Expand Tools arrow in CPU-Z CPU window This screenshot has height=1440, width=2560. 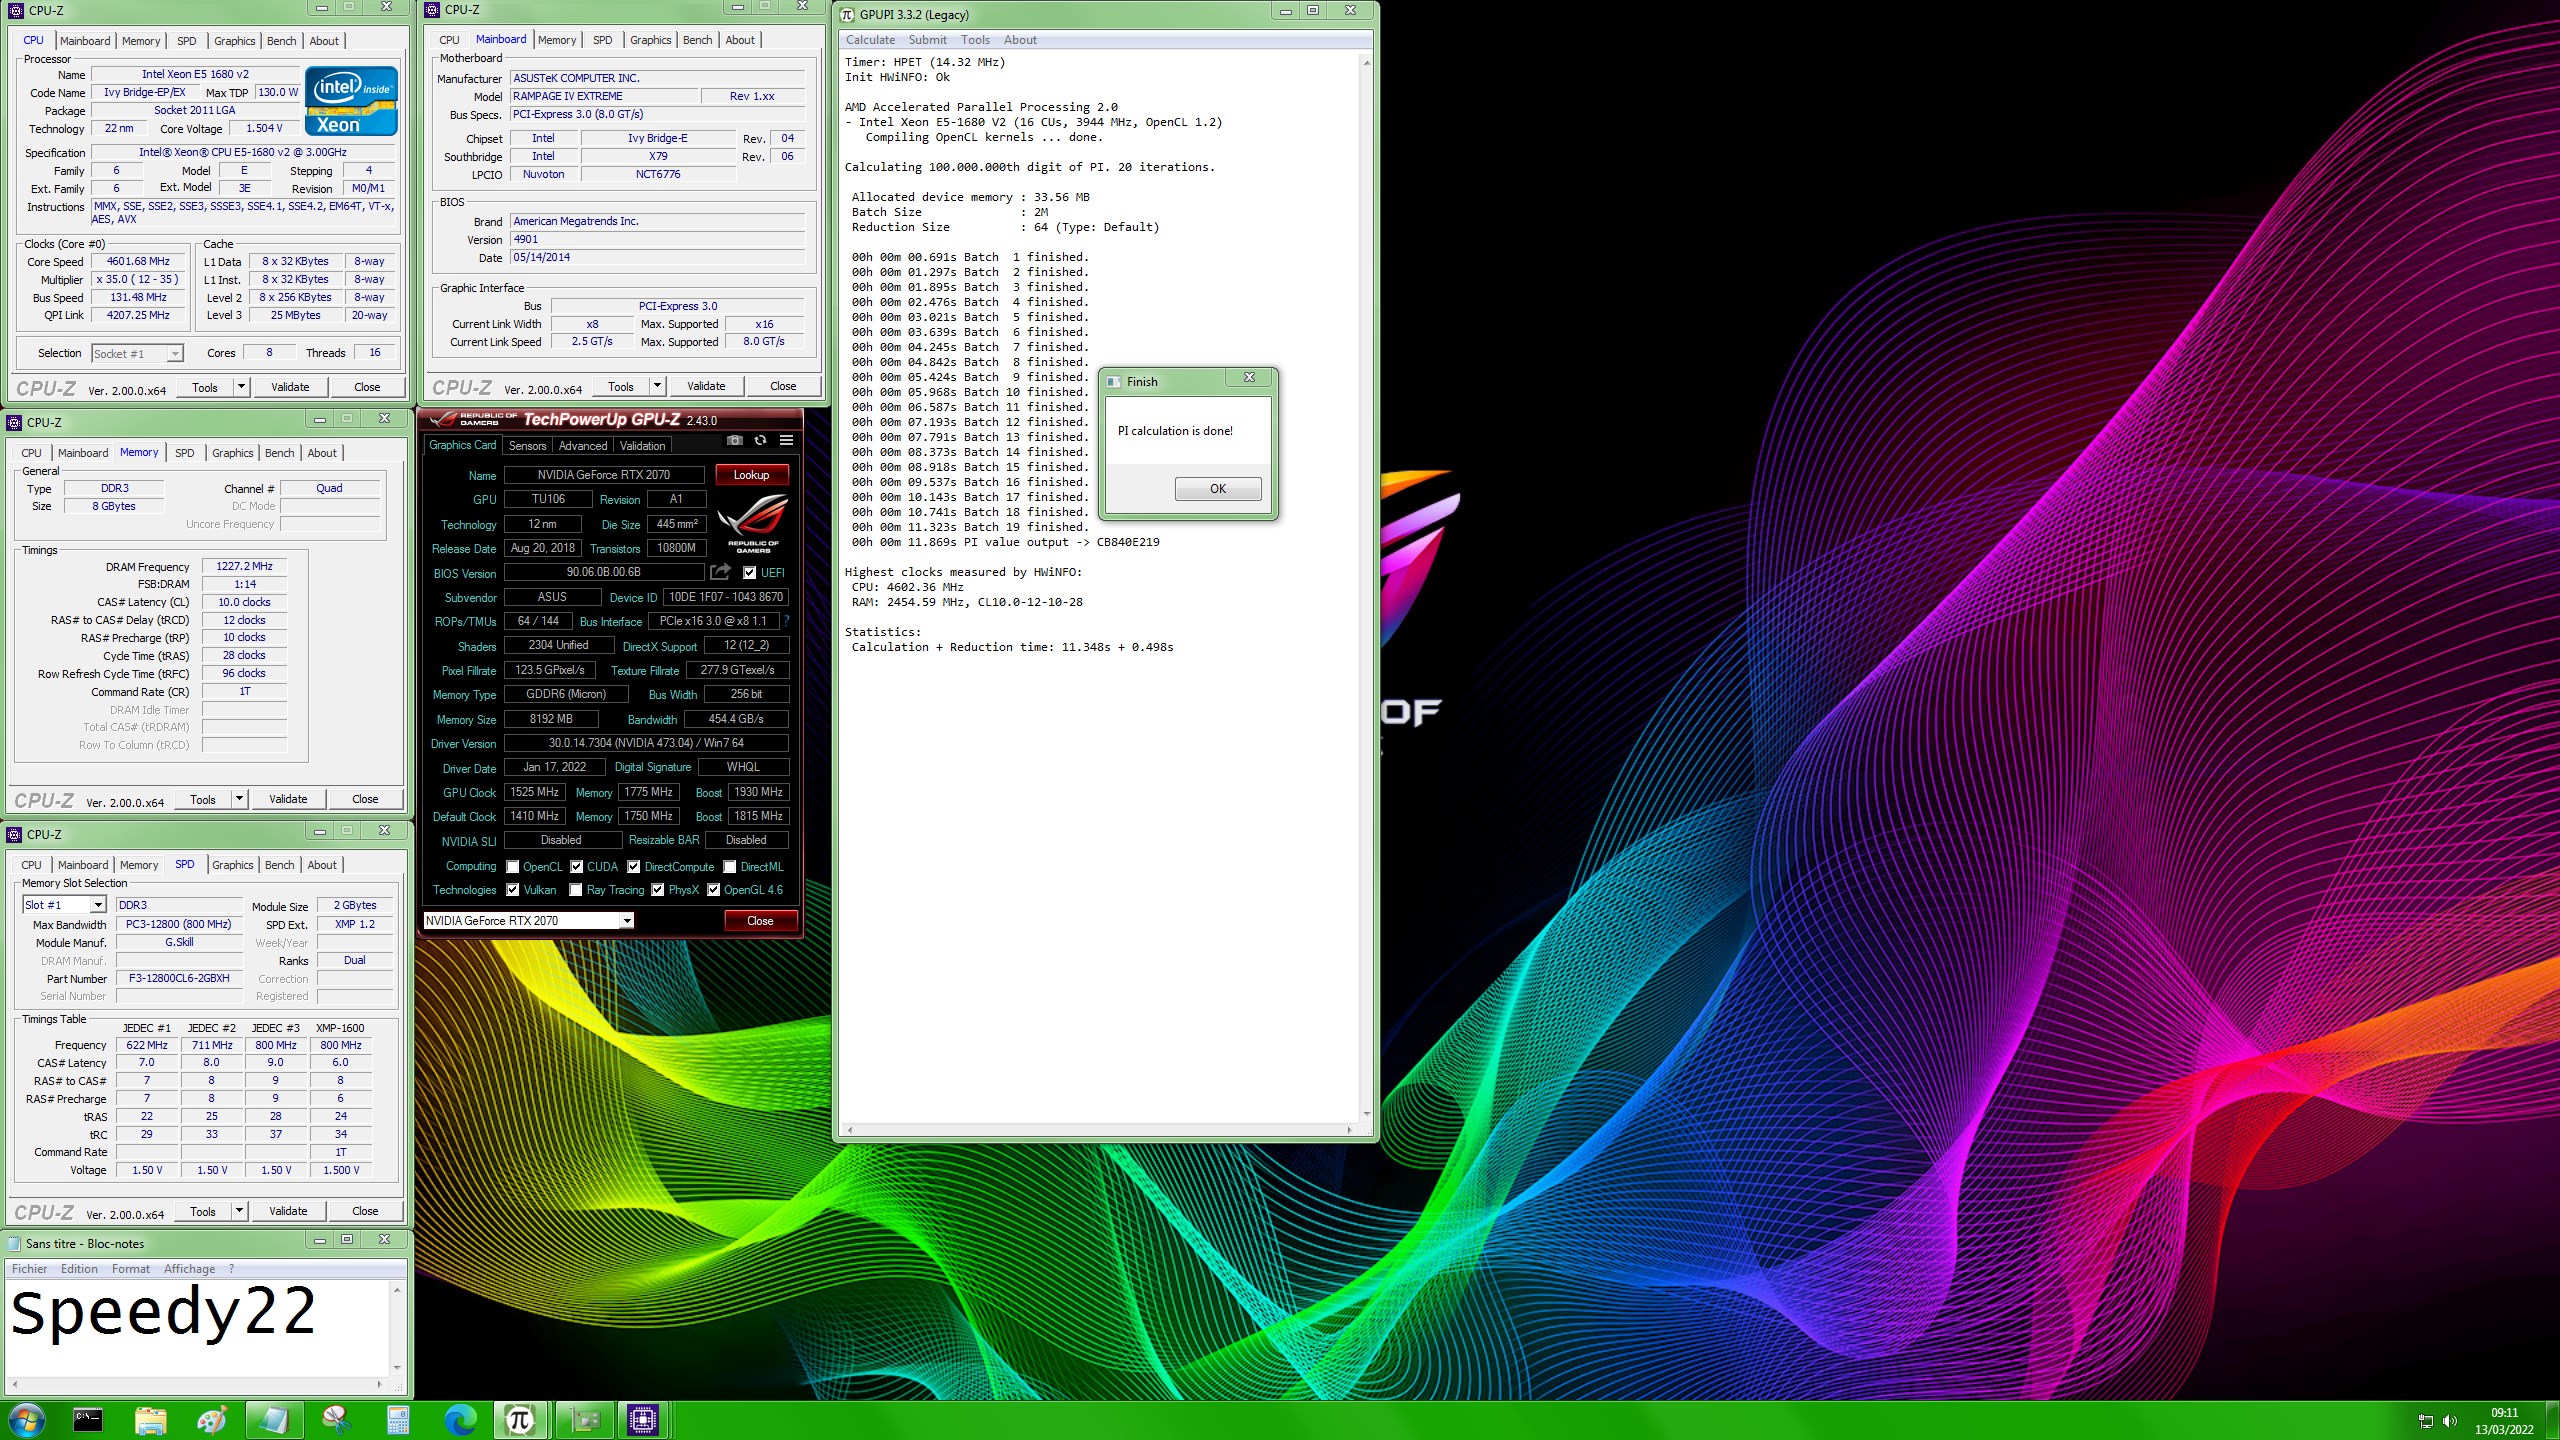pyautogui.click(x=241, y=387)
